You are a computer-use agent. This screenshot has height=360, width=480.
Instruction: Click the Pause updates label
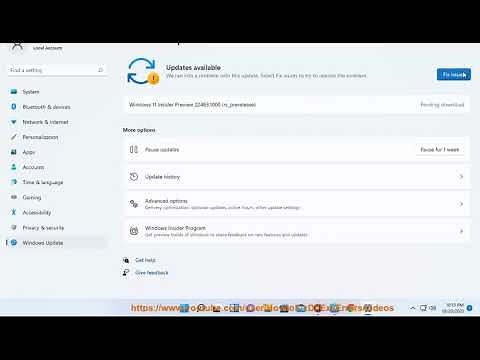[162, 150]
